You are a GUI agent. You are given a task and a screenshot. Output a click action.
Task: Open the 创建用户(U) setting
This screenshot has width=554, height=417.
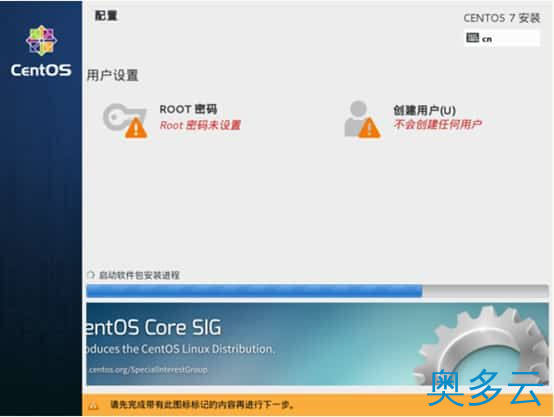click(413, 119)
